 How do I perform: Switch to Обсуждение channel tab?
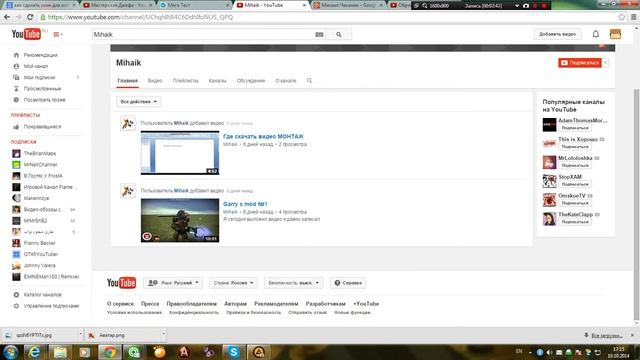point(251,81)
